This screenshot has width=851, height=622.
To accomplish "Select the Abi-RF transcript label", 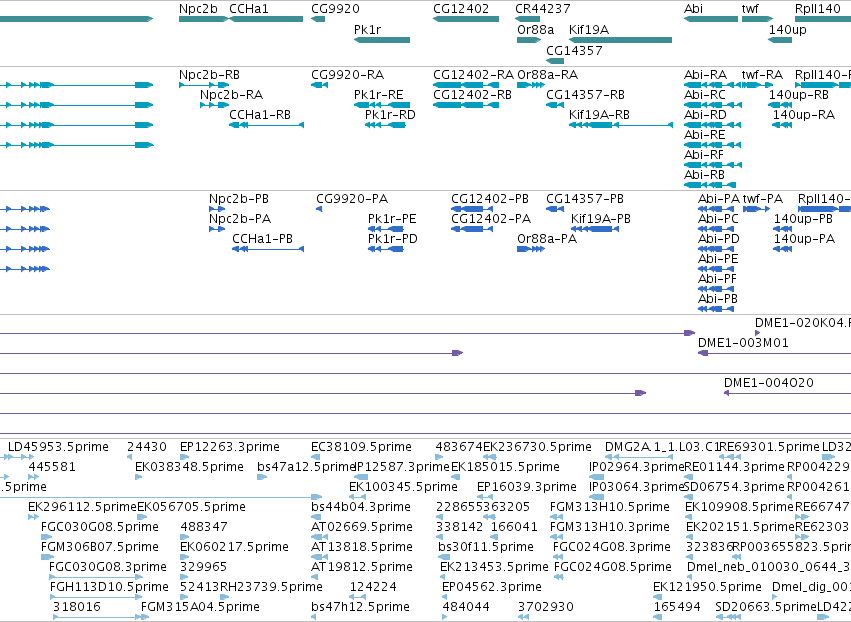I will point(704,155).
